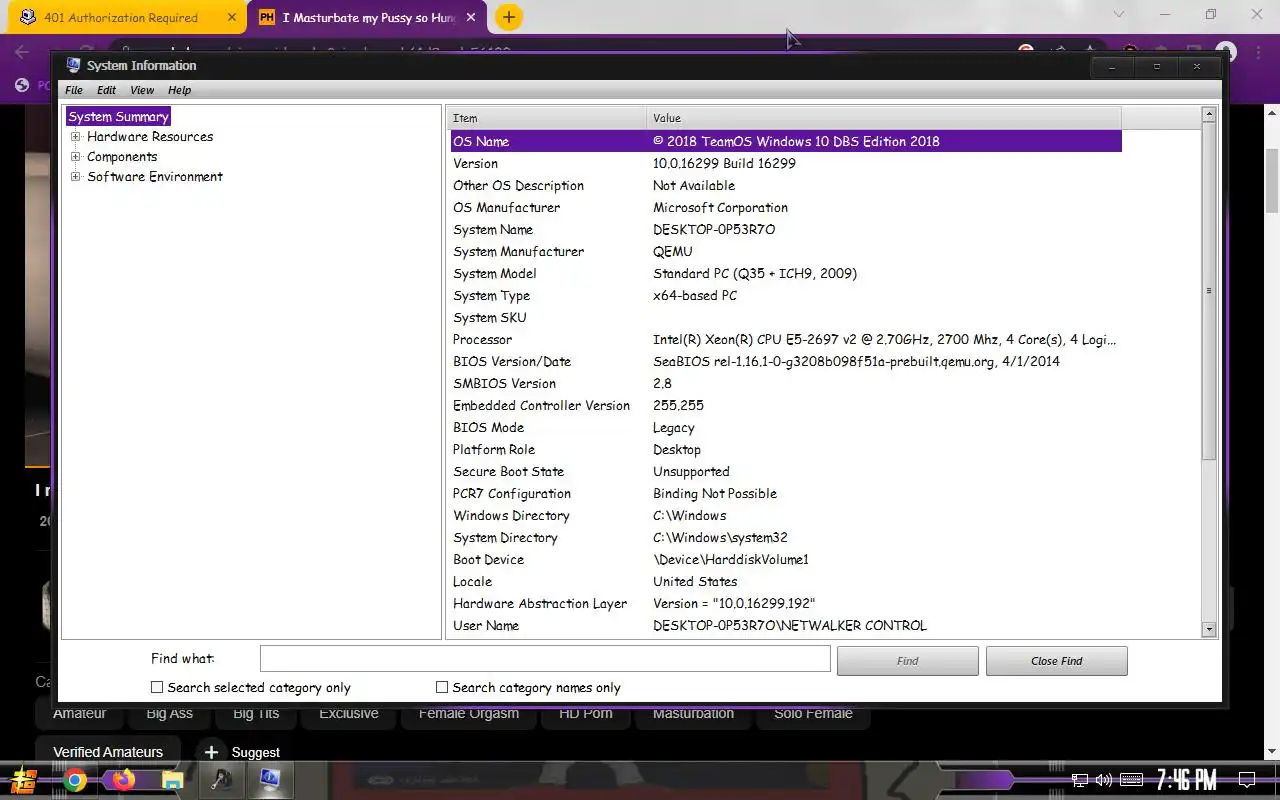Viewport: 1280px width, 800px height.
Task: Select the Locale row
Action: click(x=786, y=581)
